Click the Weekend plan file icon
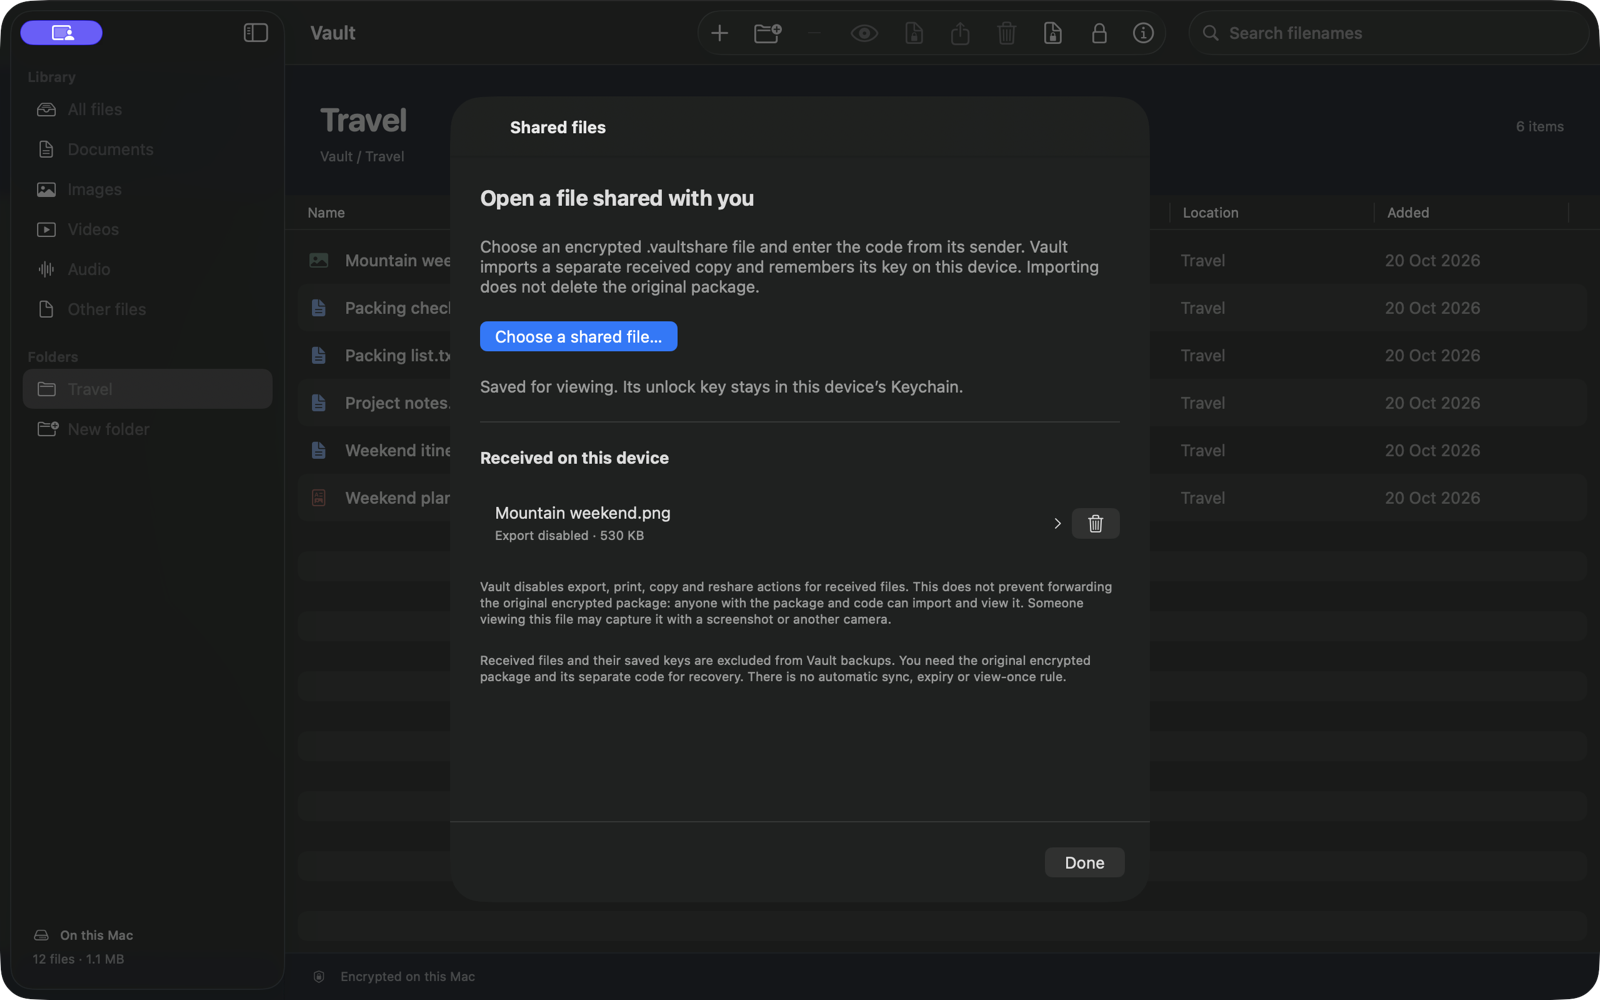This screenshot has width=1600, height=1000. [x=319, y=497]
